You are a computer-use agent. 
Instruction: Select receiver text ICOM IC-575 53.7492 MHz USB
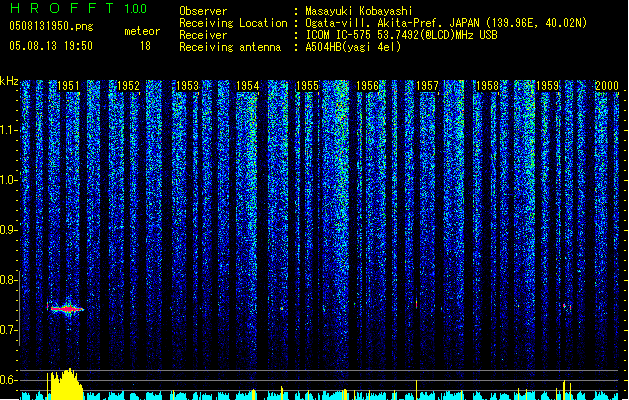401,35
